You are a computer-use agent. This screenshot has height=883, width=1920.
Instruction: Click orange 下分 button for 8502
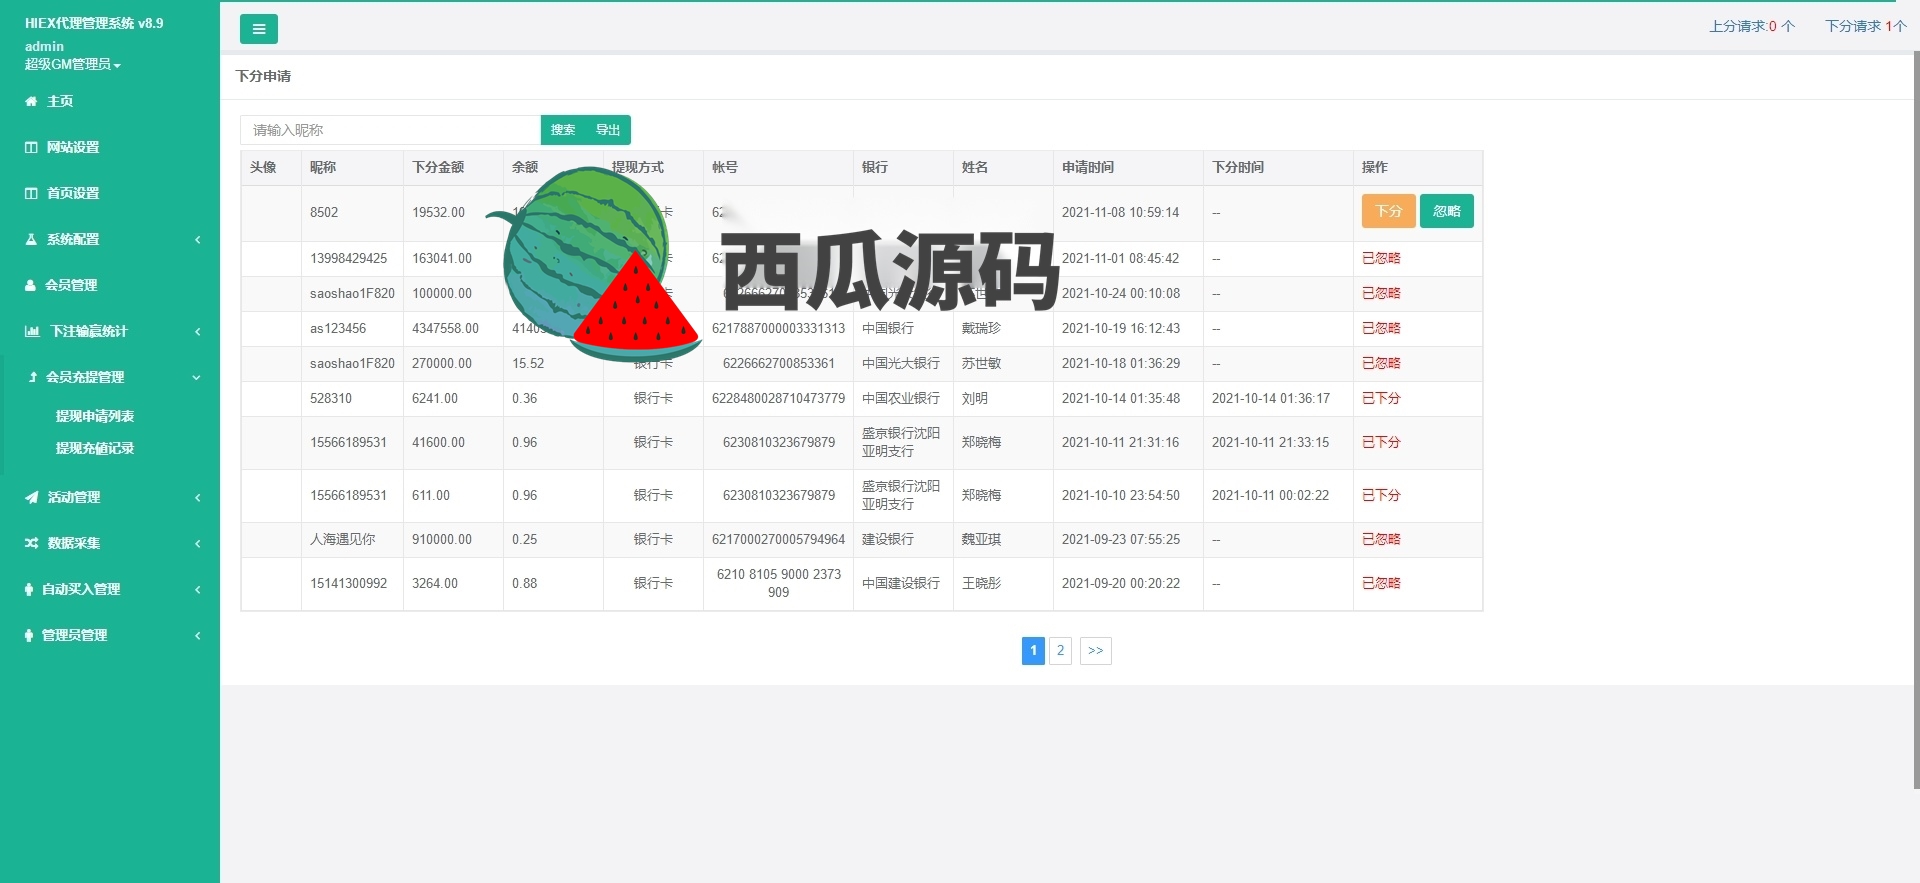tap(1388, 211)
